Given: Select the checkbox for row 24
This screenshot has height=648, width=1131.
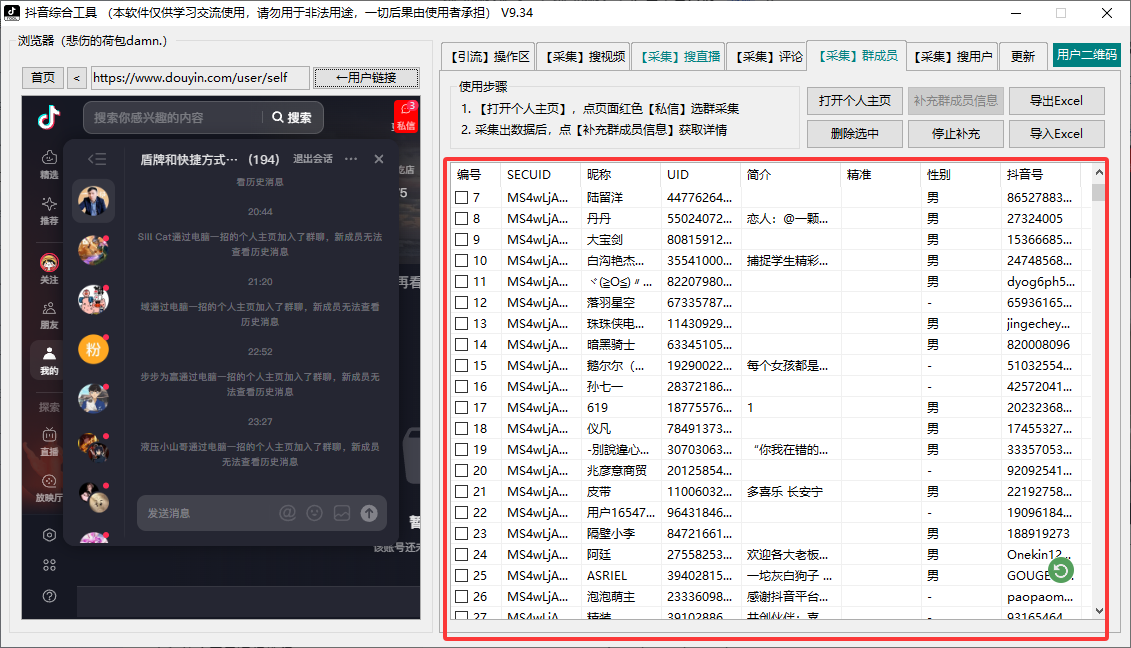Looking at the screenshot, I should tap(461, 555).
